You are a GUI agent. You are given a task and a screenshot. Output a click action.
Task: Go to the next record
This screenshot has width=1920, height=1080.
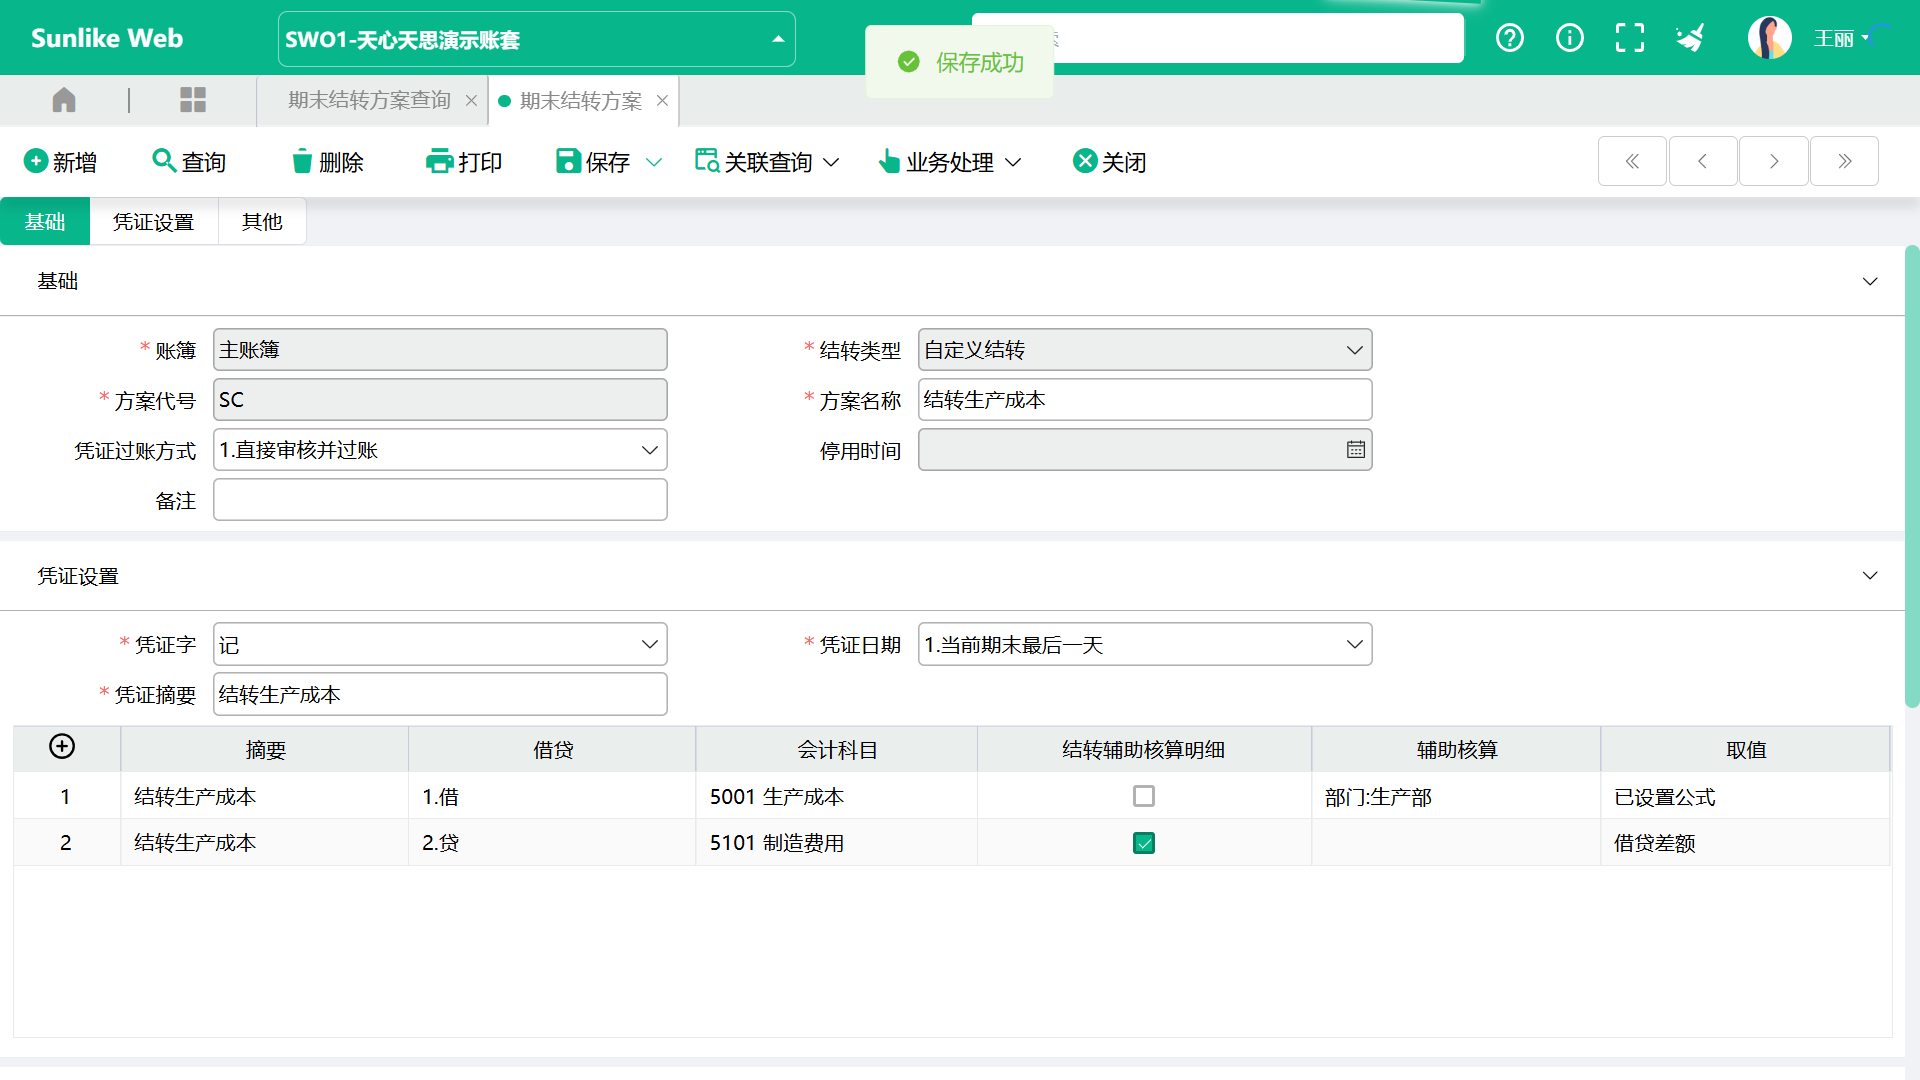click(1774, 161)
